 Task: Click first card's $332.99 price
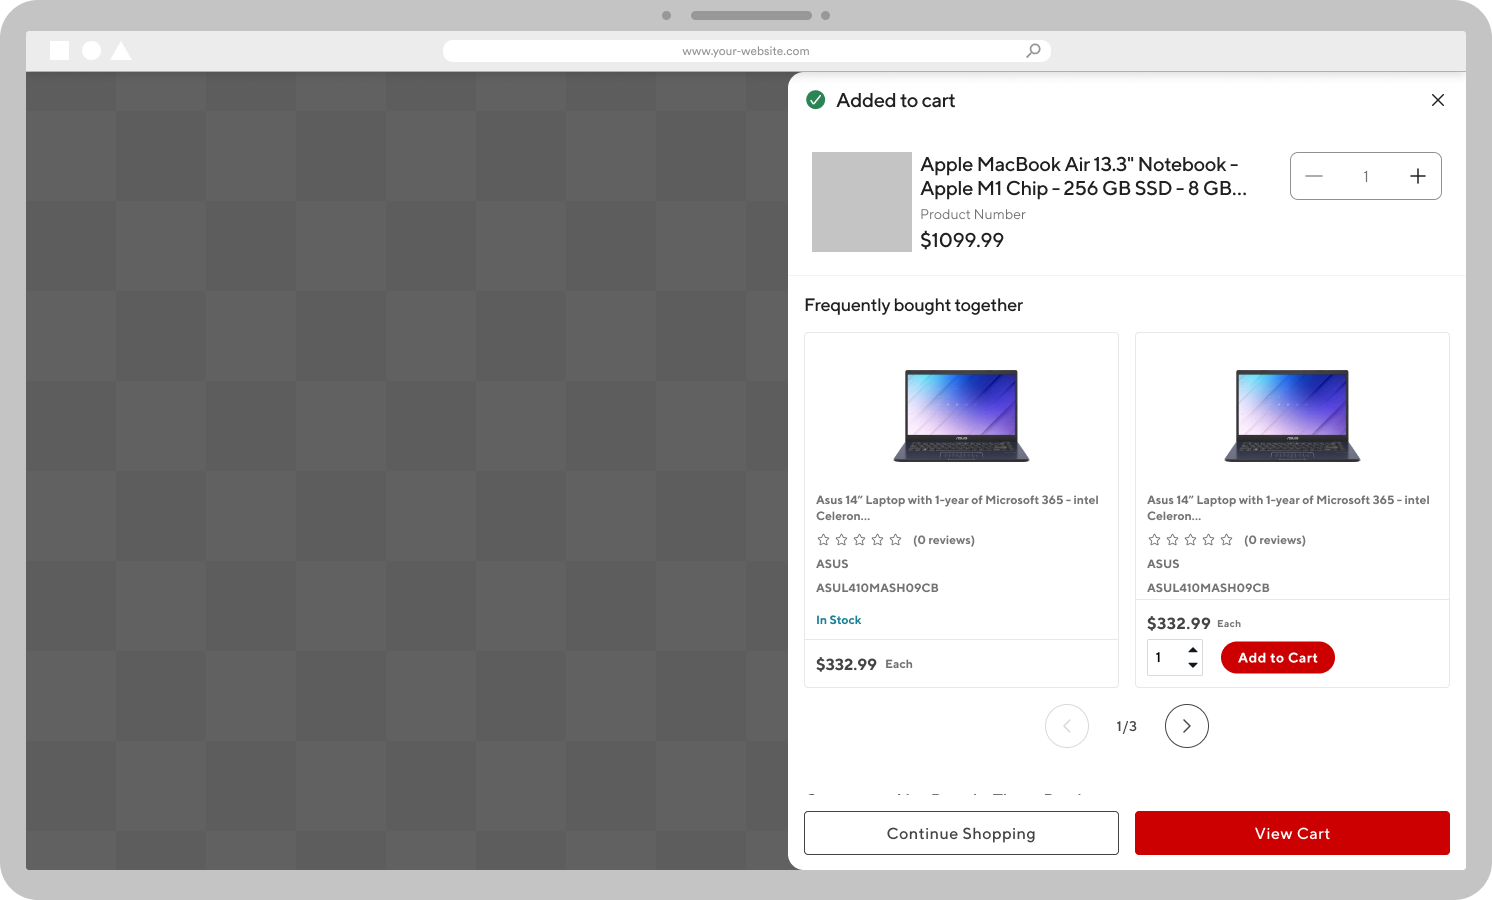846,664
